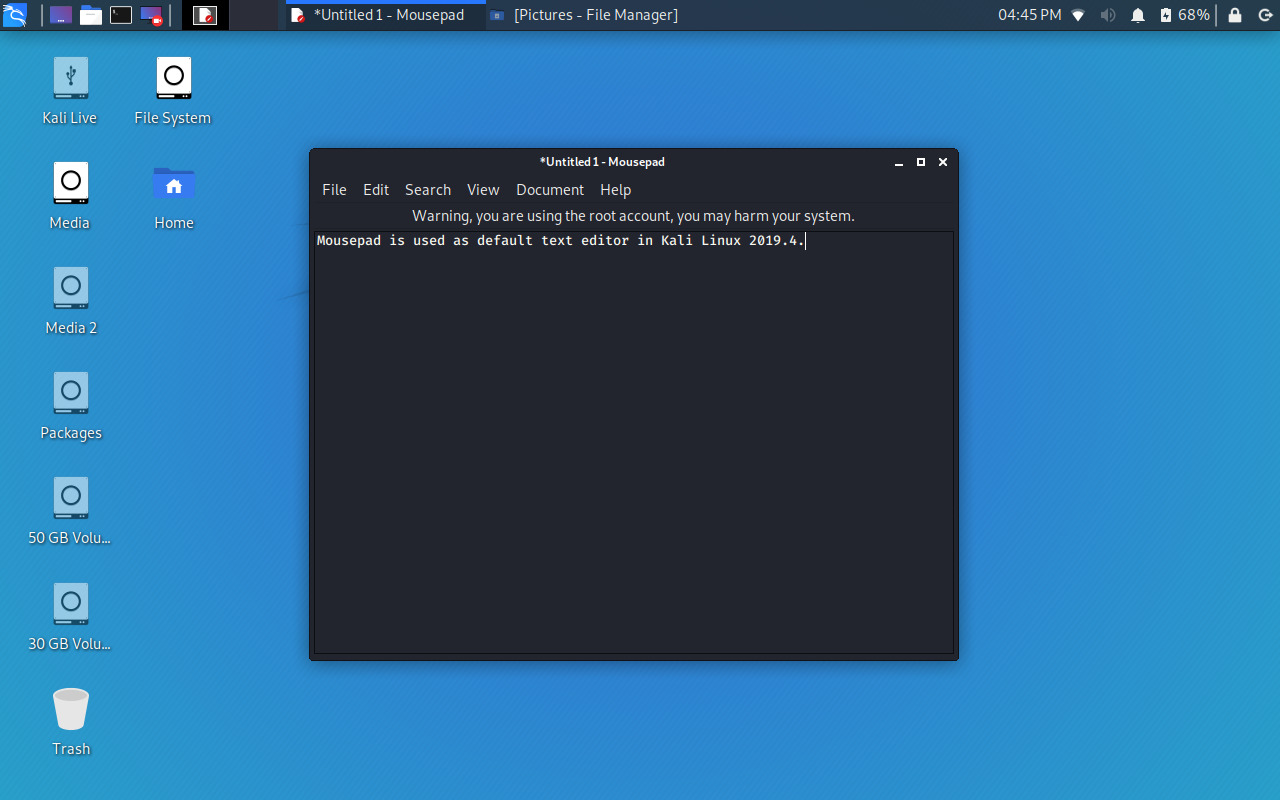The width and height of the screenshot is (1280, 800).
Task: Open the file manager from the taskbar
Action: point(90,15)
